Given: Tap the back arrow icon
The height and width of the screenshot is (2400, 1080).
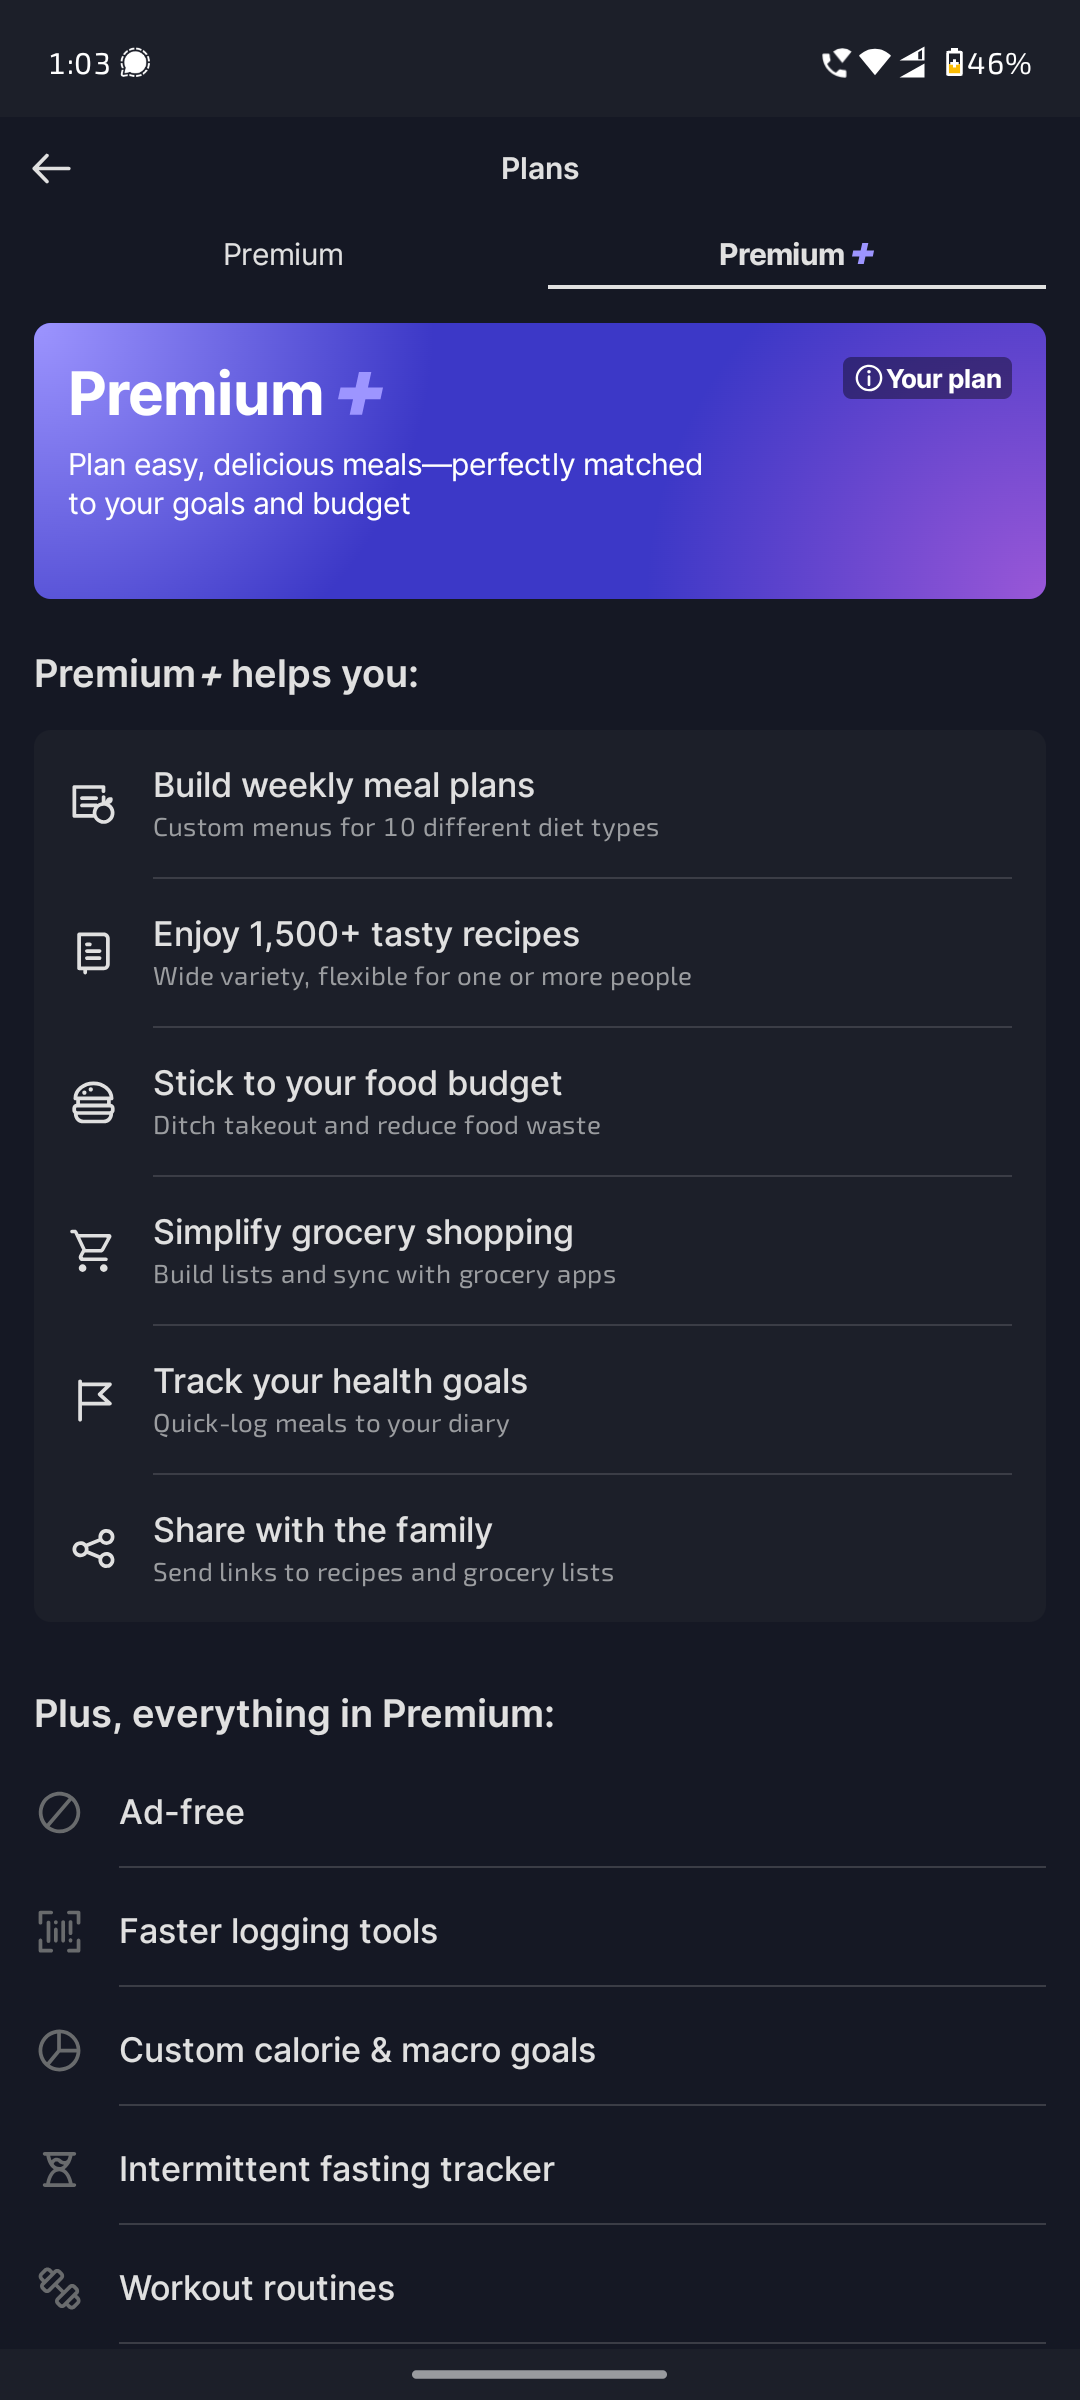Looking at the screenshot, I should [x=51, y=168].
